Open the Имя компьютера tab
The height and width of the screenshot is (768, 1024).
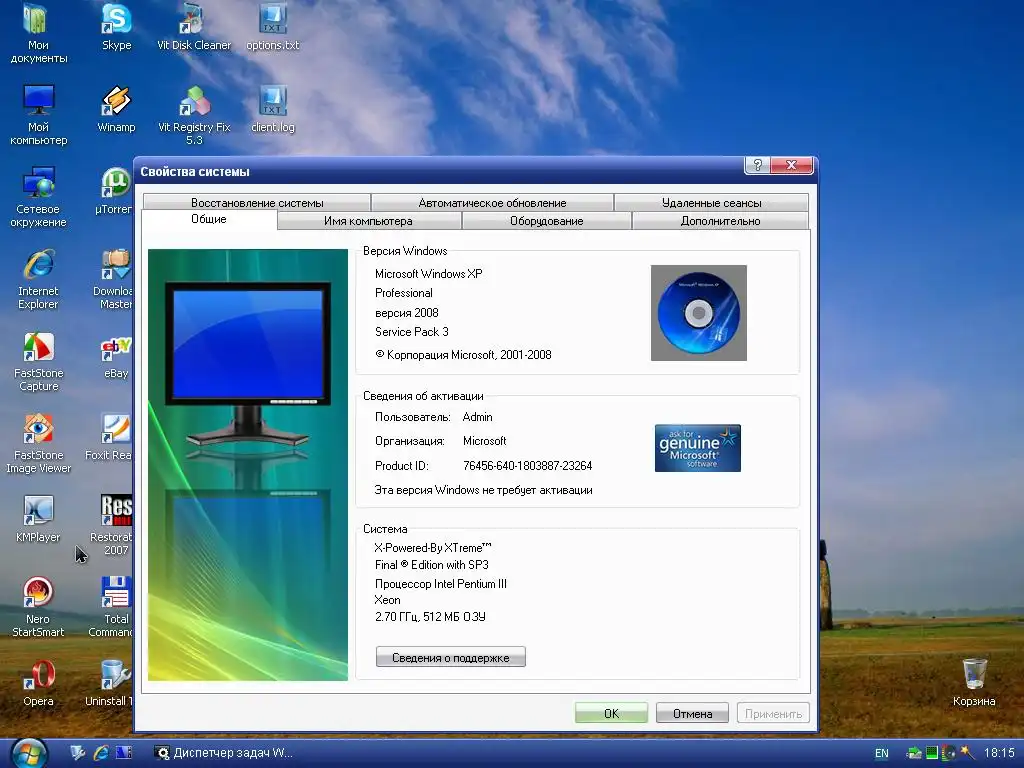[x=368, y=221]
